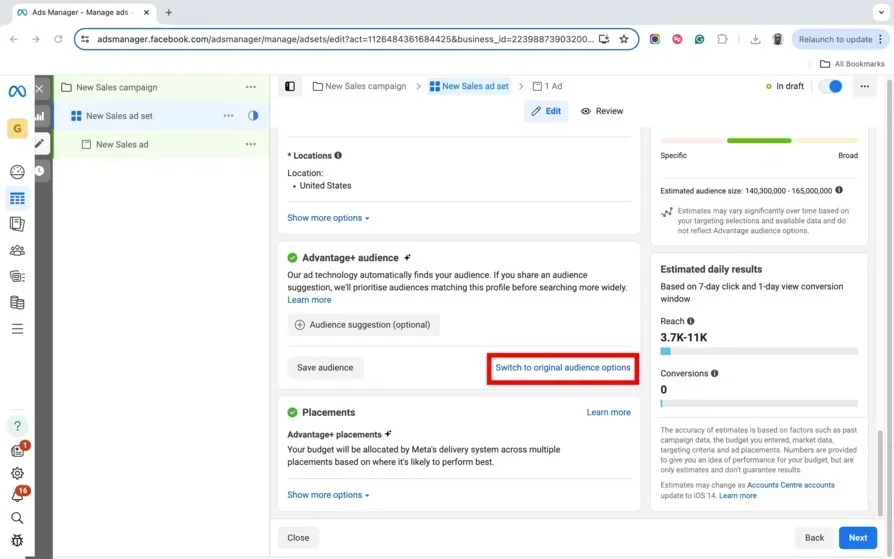Open All tools hamburger menu
Viewport: 894px width, 559px height.
coord(17,329)
